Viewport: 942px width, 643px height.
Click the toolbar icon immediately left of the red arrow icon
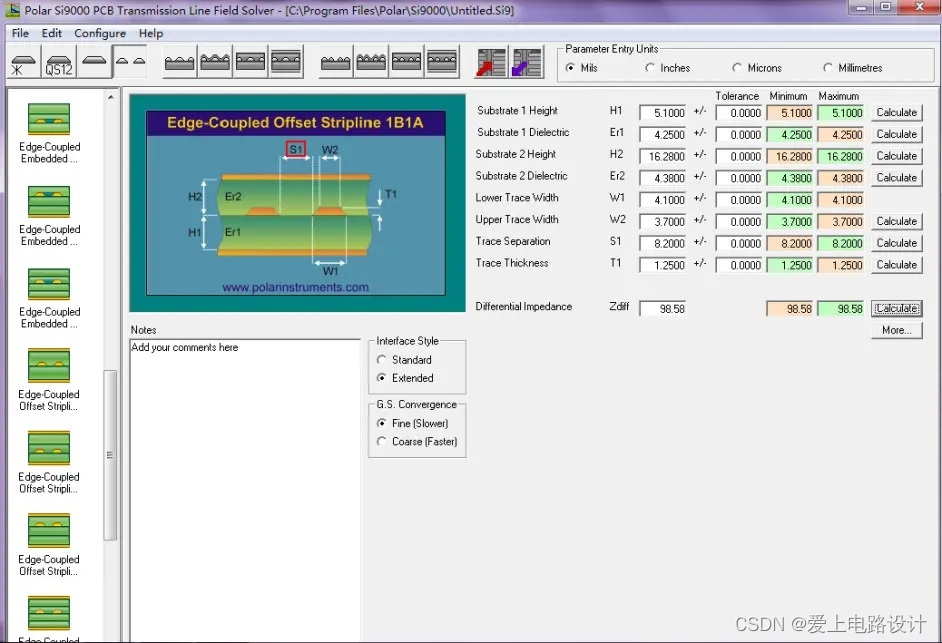tap(442, 62)
